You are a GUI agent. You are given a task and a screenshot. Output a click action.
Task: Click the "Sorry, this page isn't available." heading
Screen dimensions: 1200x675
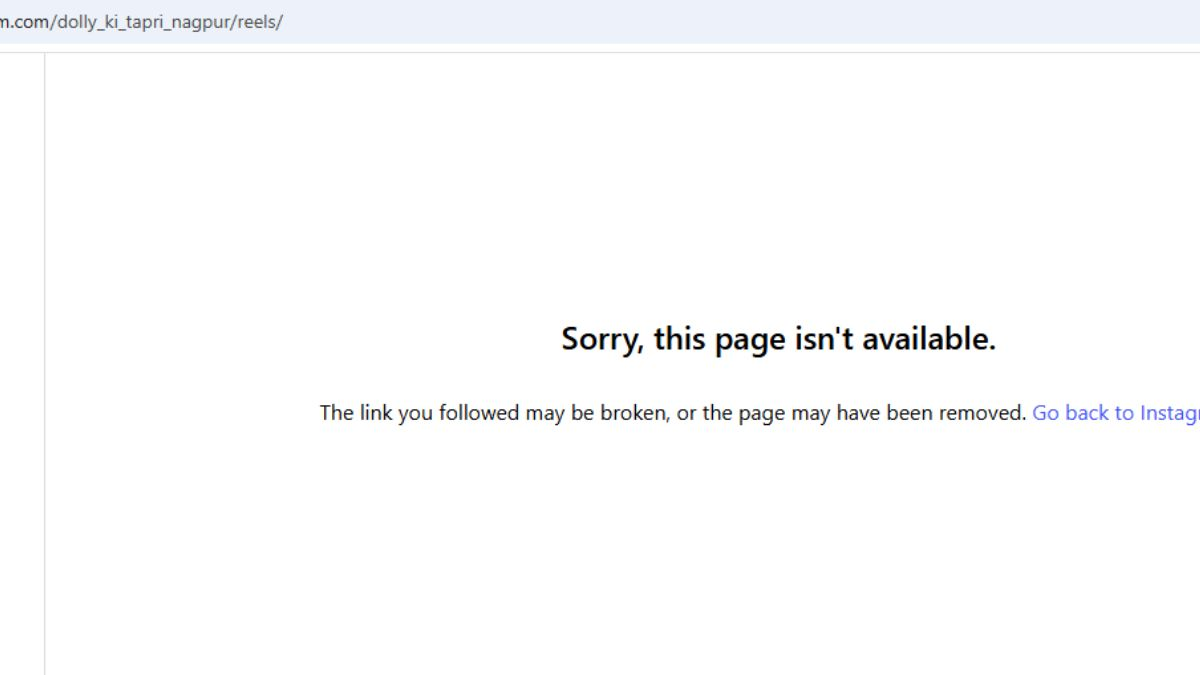pos(778,339)
